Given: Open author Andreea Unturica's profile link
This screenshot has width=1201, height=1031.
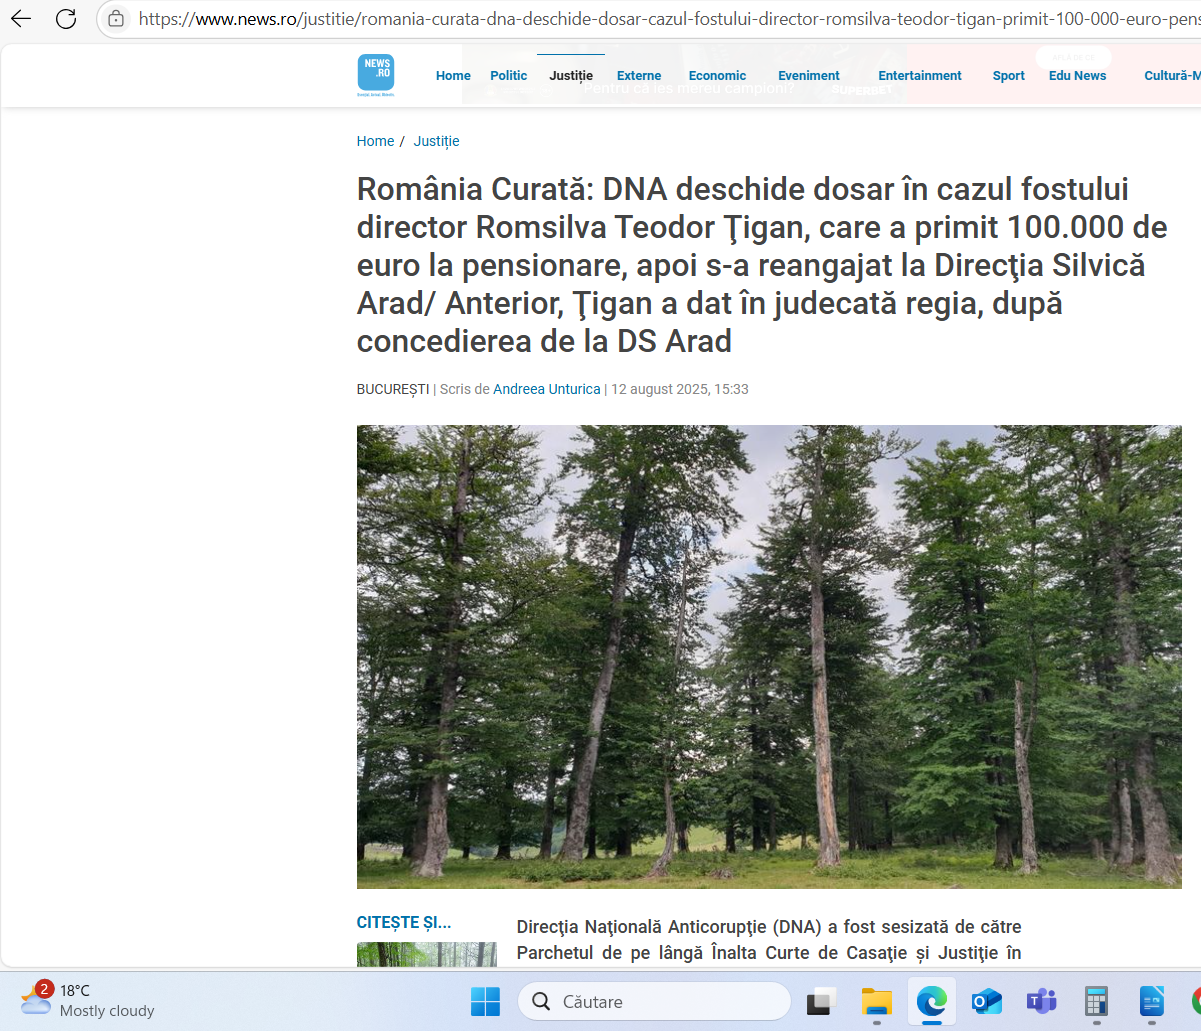Looking at the screenshot, I should tap(546, 389).
